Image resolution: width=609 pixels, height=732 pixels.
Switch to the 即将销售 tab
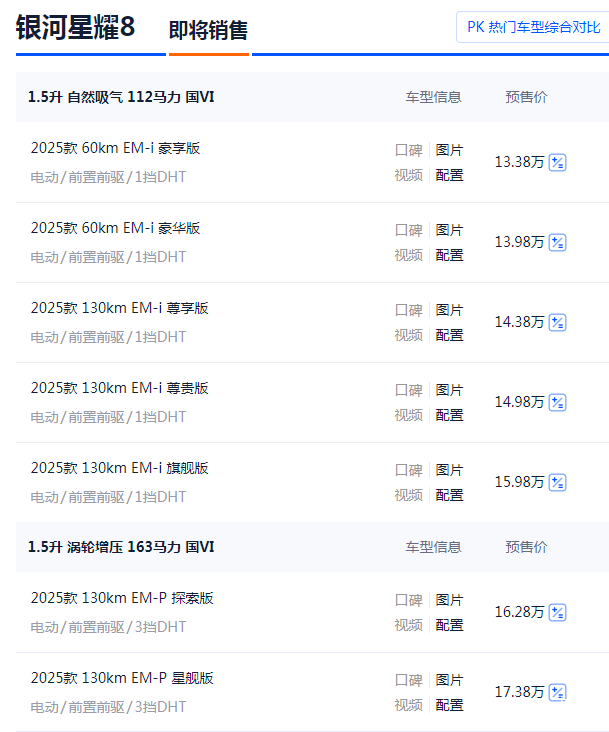[x=209, y=30]
